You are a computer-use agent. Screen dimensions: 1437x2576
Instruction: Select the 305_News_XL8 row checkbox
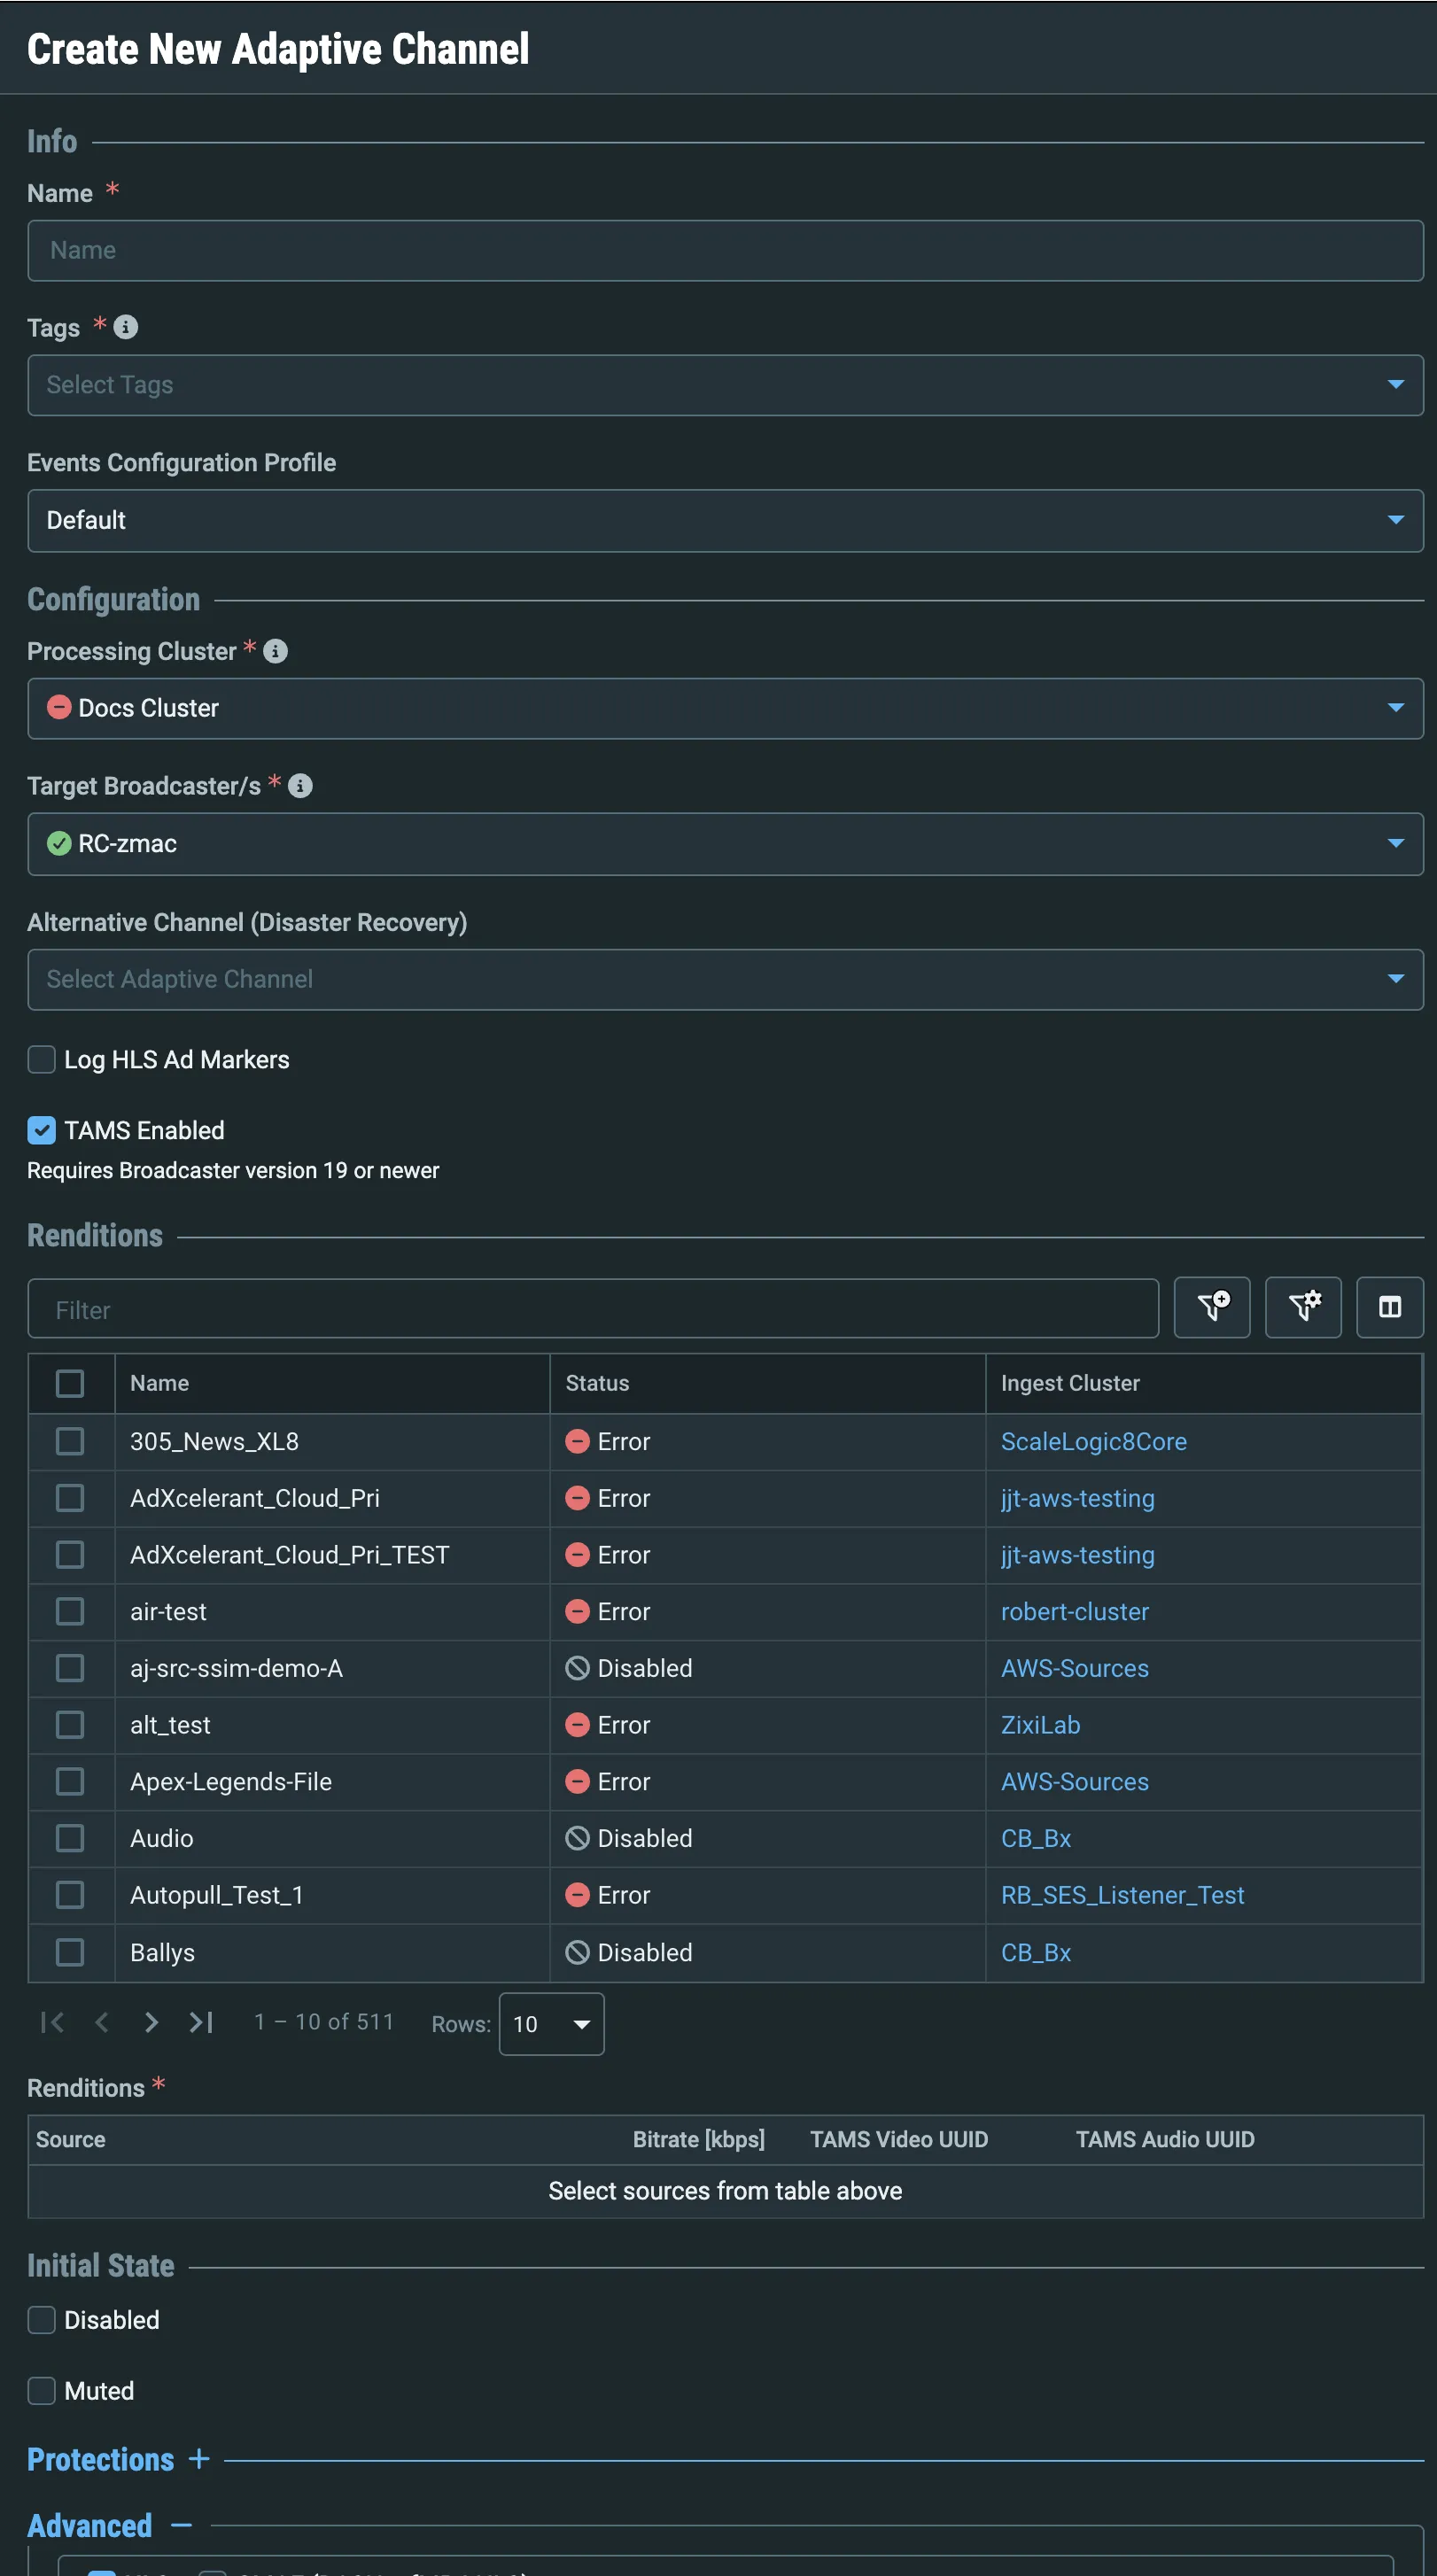70,1441
